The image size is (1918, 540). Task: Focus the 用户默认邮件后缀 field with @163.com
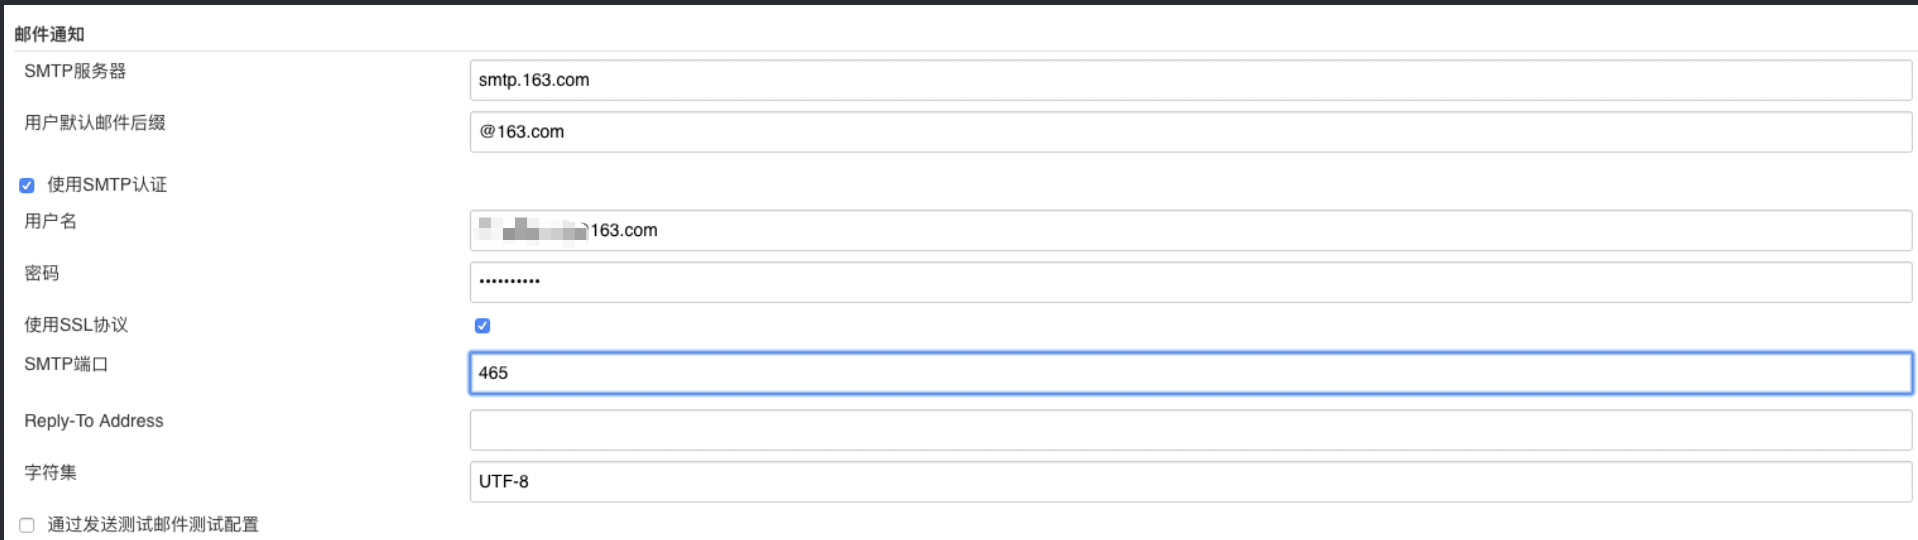(1190, 132)
